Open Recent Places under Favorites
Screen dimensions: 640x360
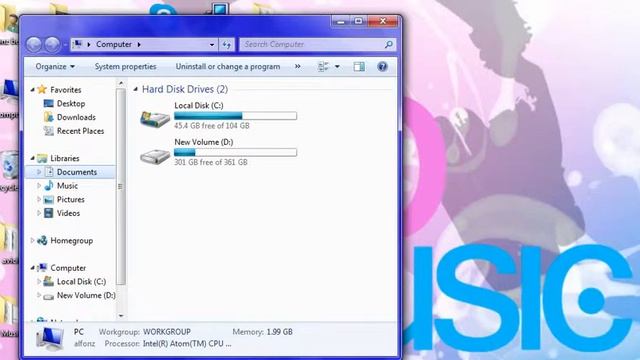[x=80, y=131]
